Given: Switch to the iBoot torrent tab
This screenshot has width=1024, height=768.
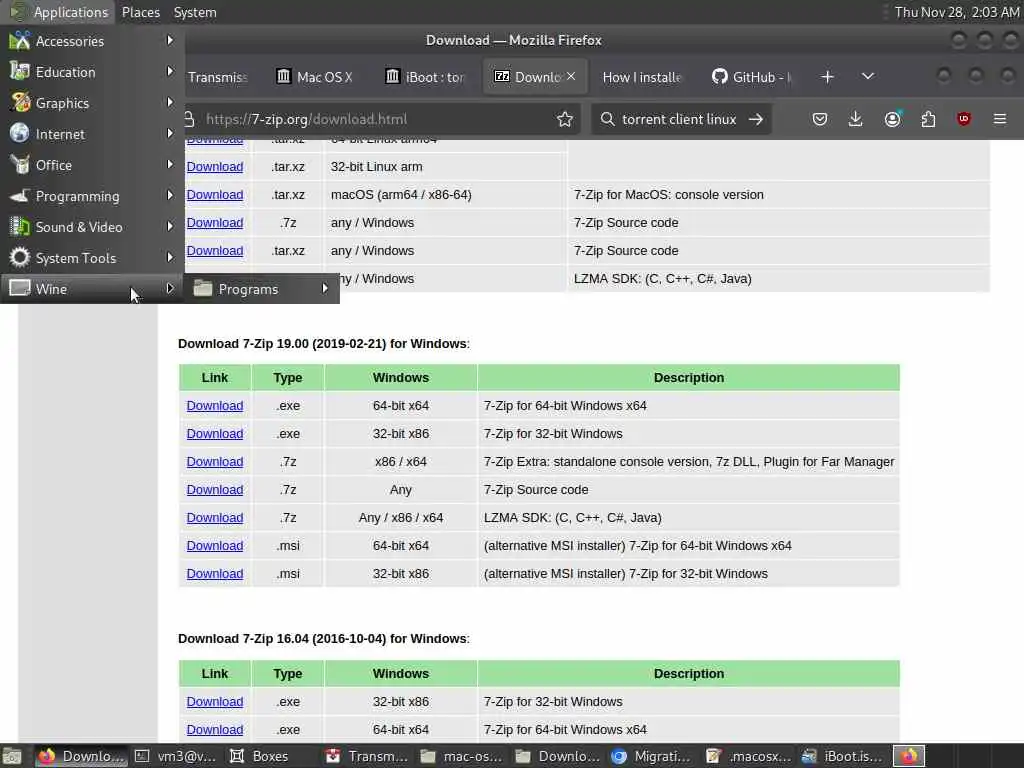Looking at the screenshot, I should [x=426, y=77].
